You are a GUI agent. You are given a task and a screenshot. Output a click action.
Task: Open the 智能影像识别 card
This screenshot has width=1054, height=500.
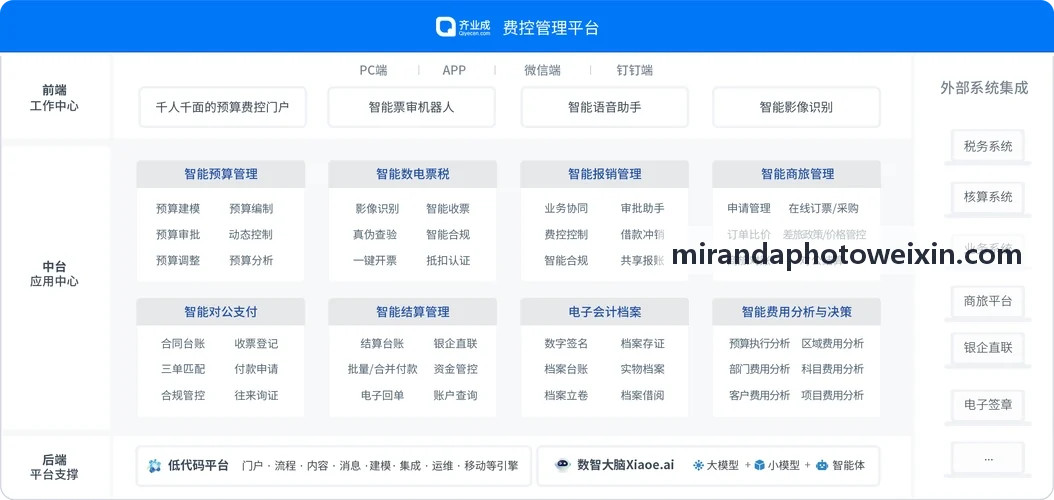click(796, 107)
